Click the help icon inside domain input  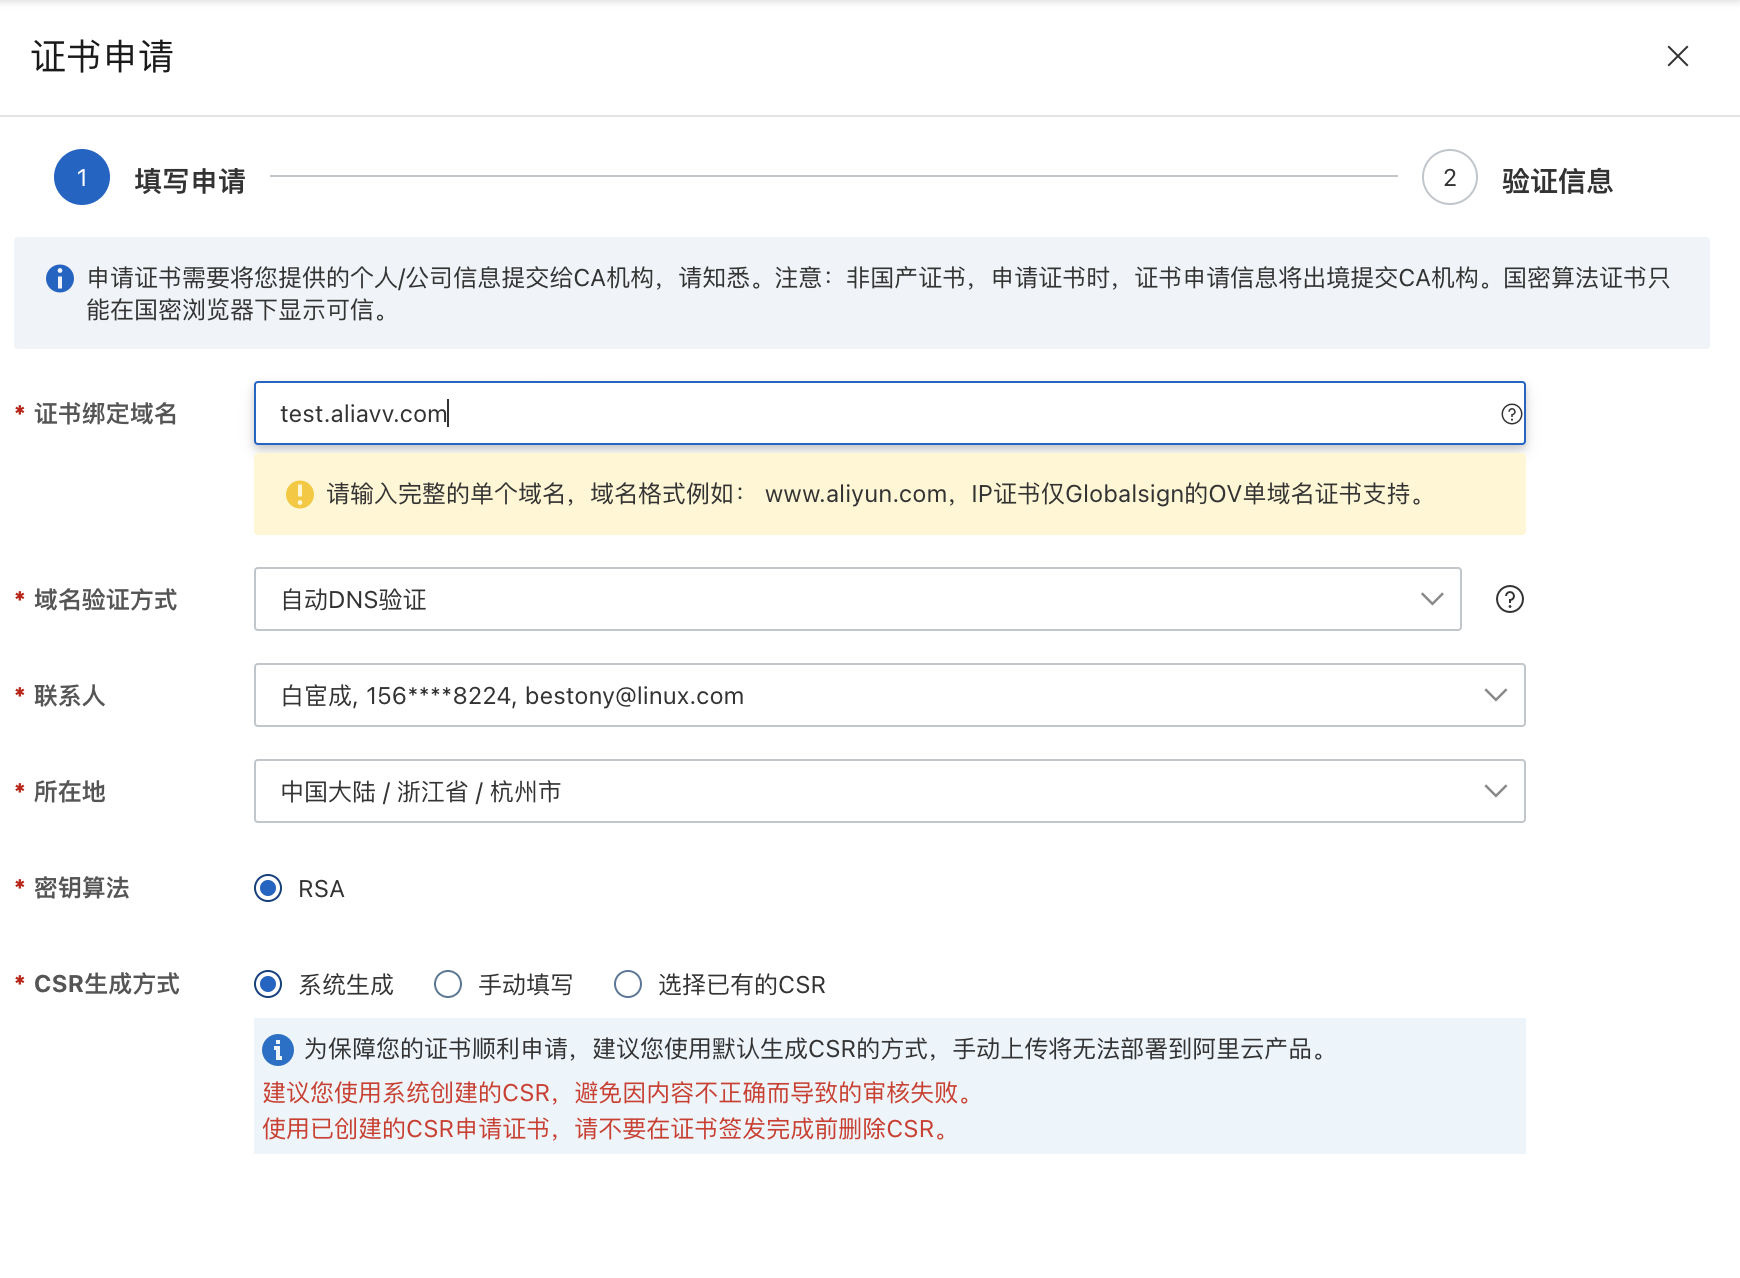pyautogui.click(x=1511, y=414)
